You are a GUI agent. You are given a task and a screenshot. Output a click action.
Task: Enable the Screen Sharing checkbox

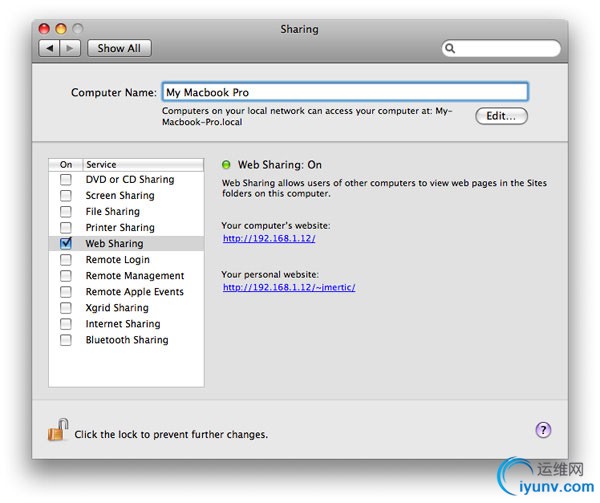pos(66,195)
